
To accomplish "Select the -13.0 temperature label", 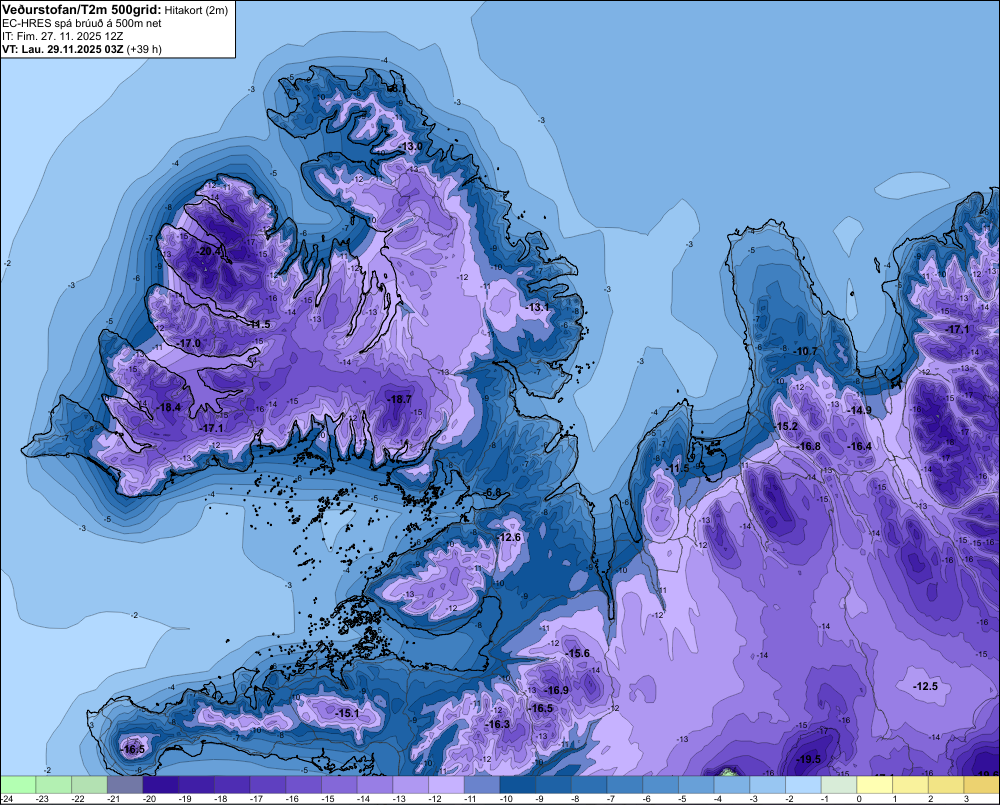I will pyautogui.click(x=410, y=147).
